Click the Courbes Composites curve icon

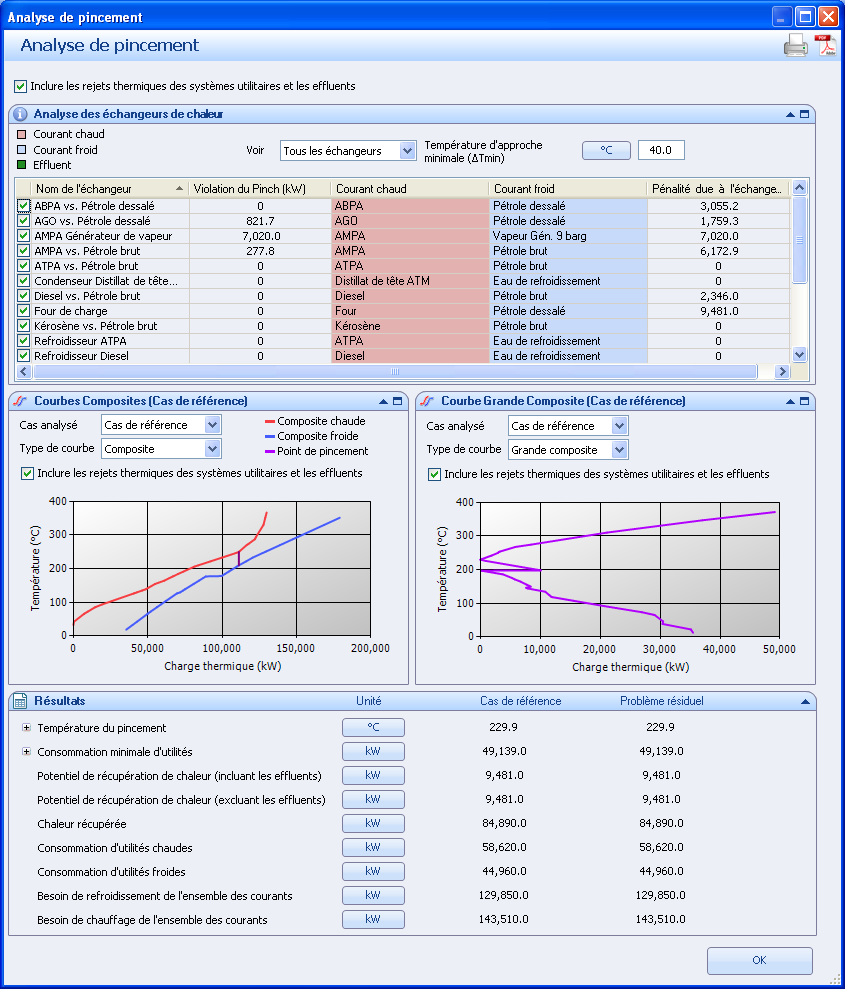(x=20, y=401)
